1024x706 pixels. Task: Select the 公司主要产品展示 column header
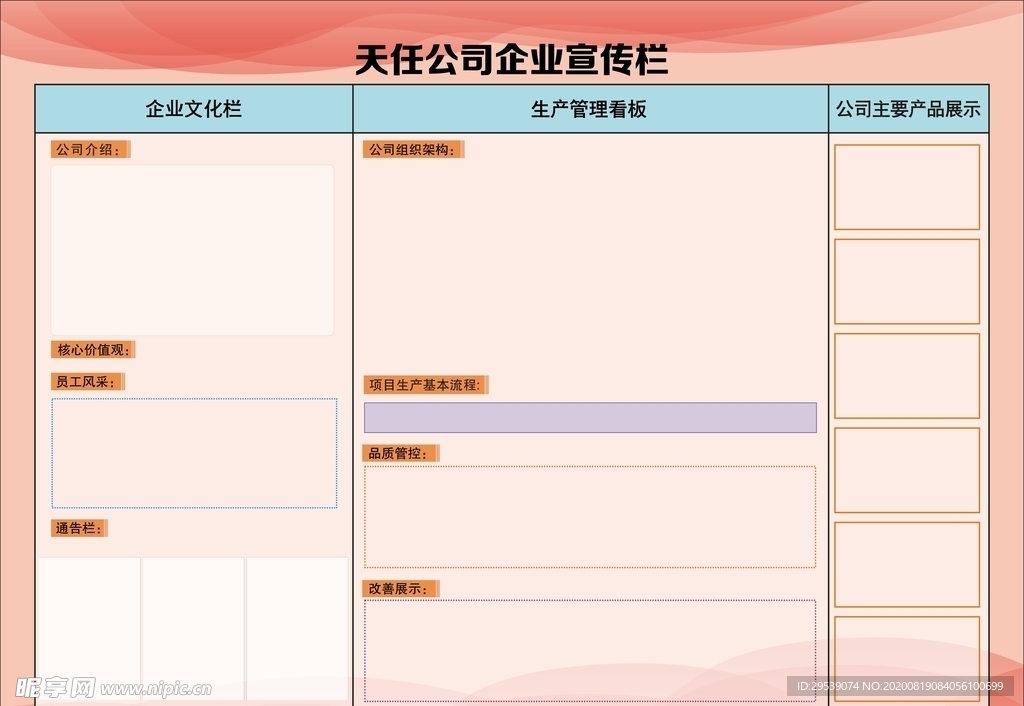pos(908,109)
